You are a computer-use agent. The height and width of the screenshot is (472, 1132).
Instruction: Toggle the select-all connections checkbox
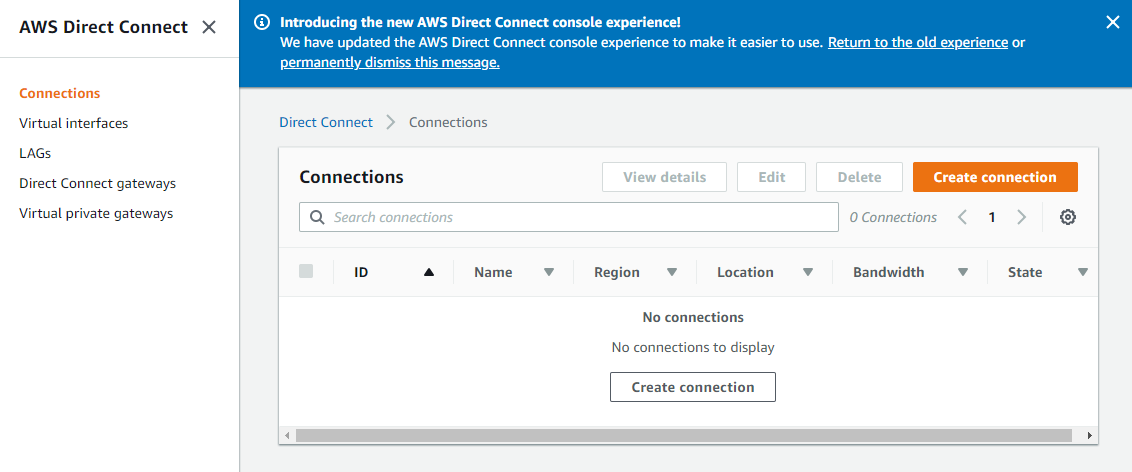click(306, 271)
